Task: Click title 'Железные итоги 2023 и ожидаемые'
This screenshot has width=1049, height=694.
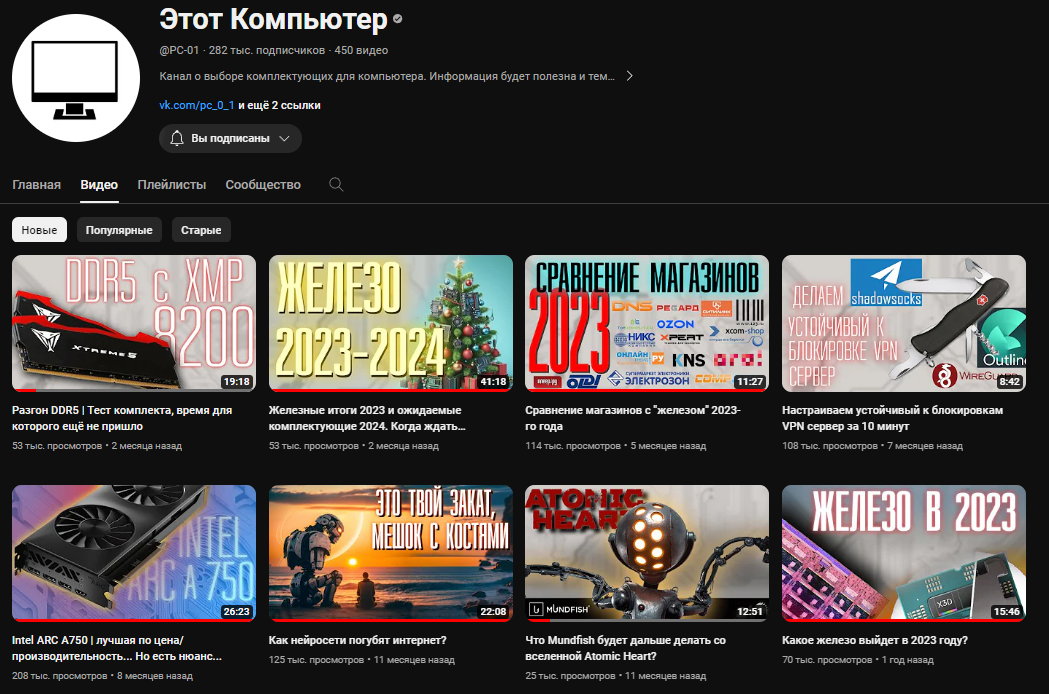Action: tap(367, 418)
